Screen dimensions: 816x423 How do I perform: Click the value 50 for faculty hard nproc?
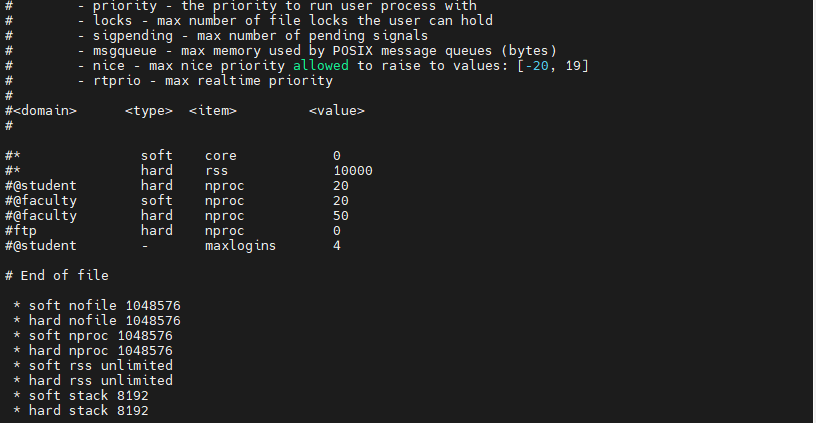pyautogui.click(x=341, y=216)
